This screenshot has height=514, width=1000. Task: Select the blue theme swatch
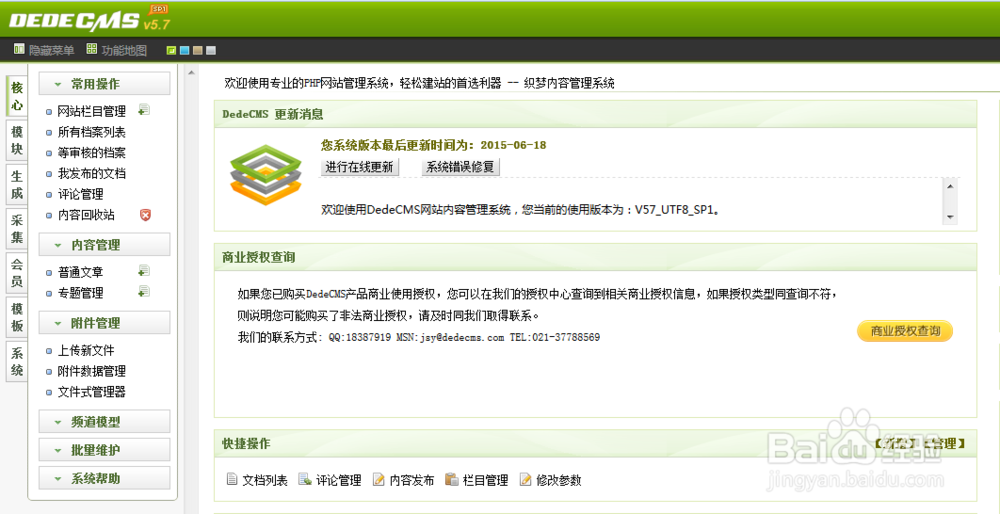click(x=184, y=50)
